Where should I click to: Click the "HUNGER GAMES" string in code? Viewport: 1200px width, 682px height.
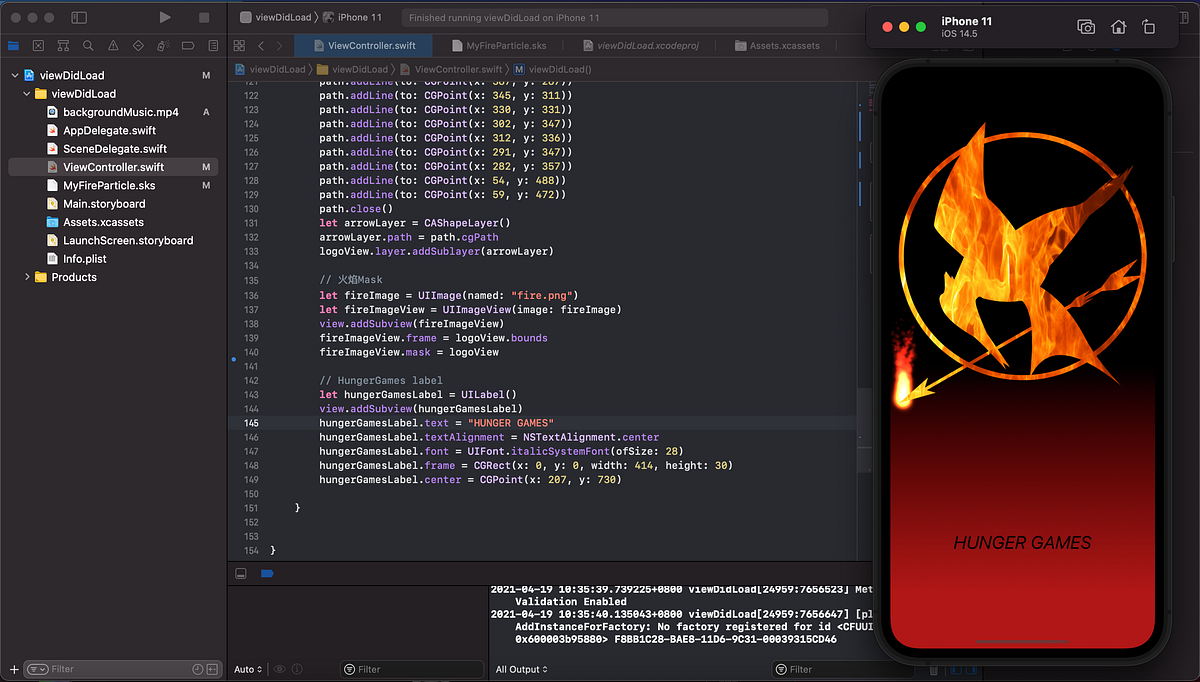510,423
